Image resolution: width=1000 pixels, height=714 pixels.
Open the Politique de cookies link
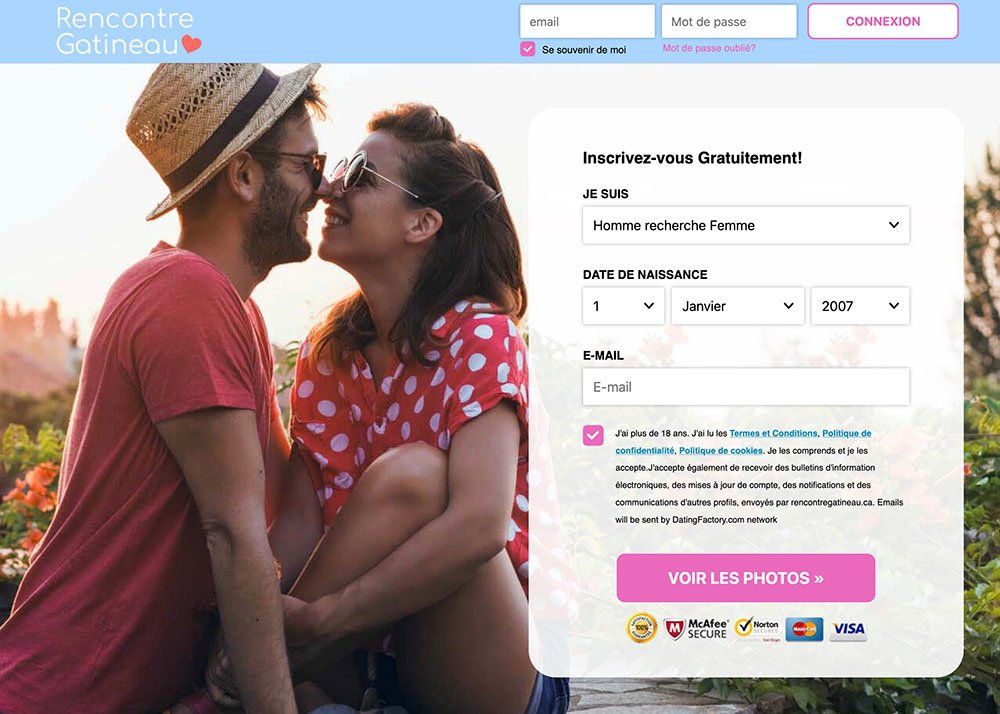pyautogui.click(x=721, y=451)
